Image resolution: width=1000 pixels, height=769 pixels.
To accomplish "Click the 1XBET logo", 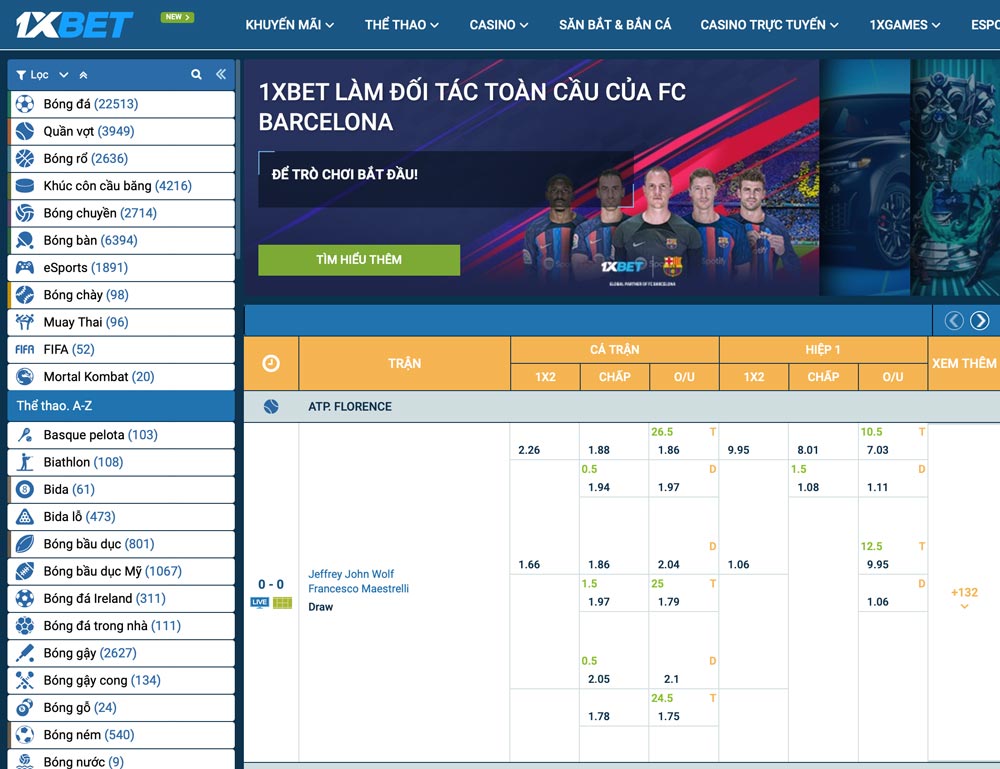I will pos(74,25).
